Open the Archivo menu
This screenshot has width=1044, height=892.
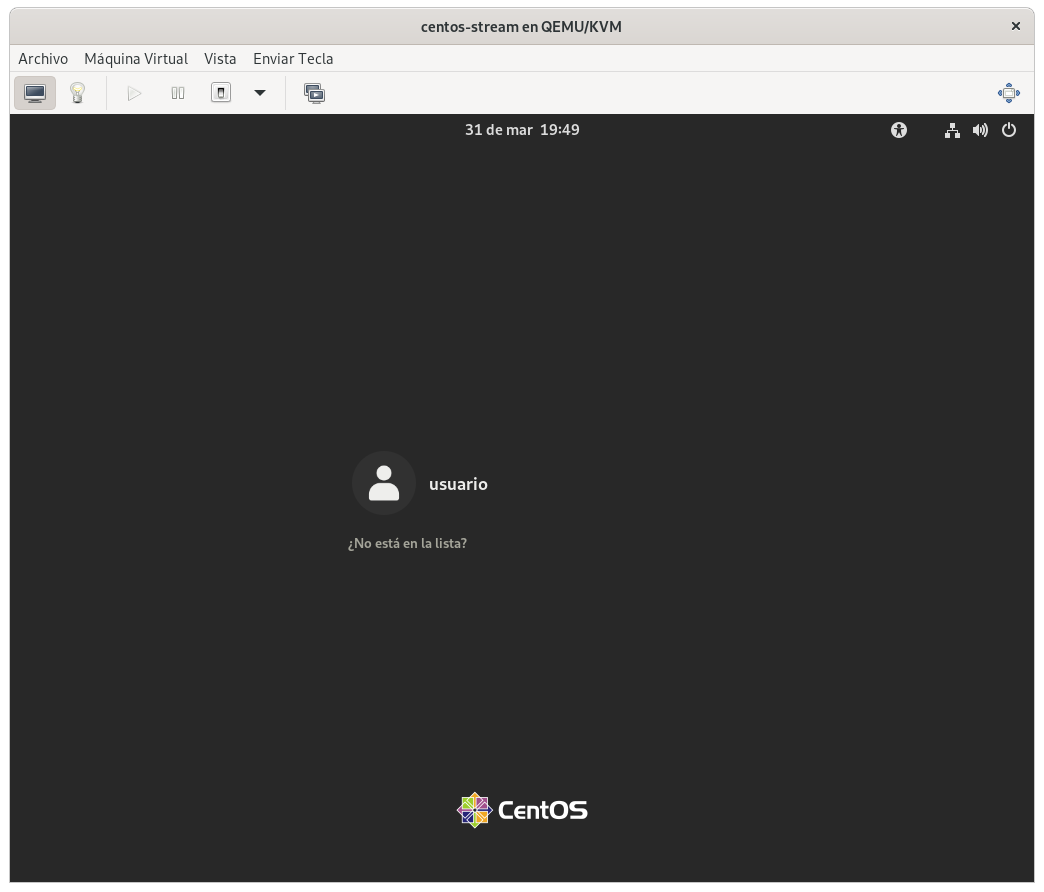coord(43,59)
